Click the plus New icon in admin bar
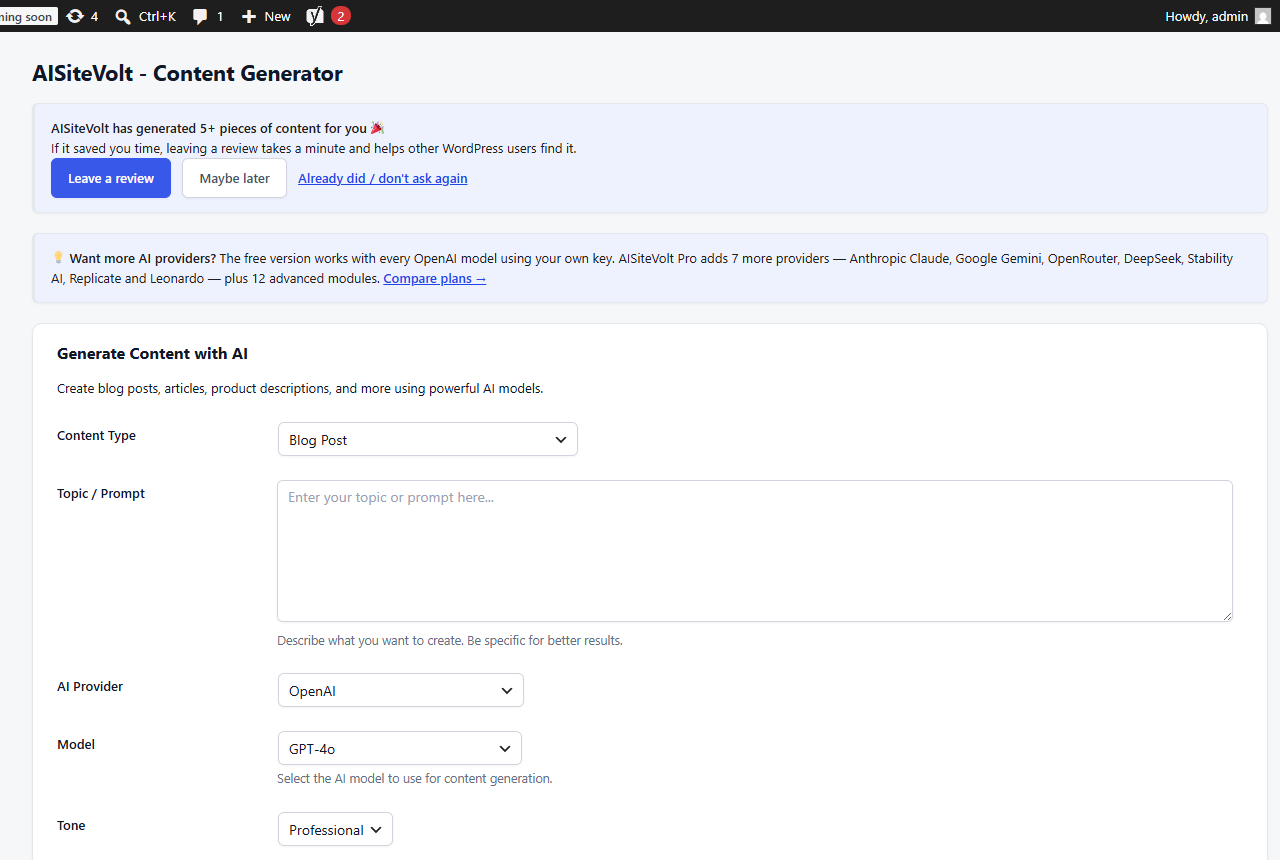 click(x=249, y=16)
